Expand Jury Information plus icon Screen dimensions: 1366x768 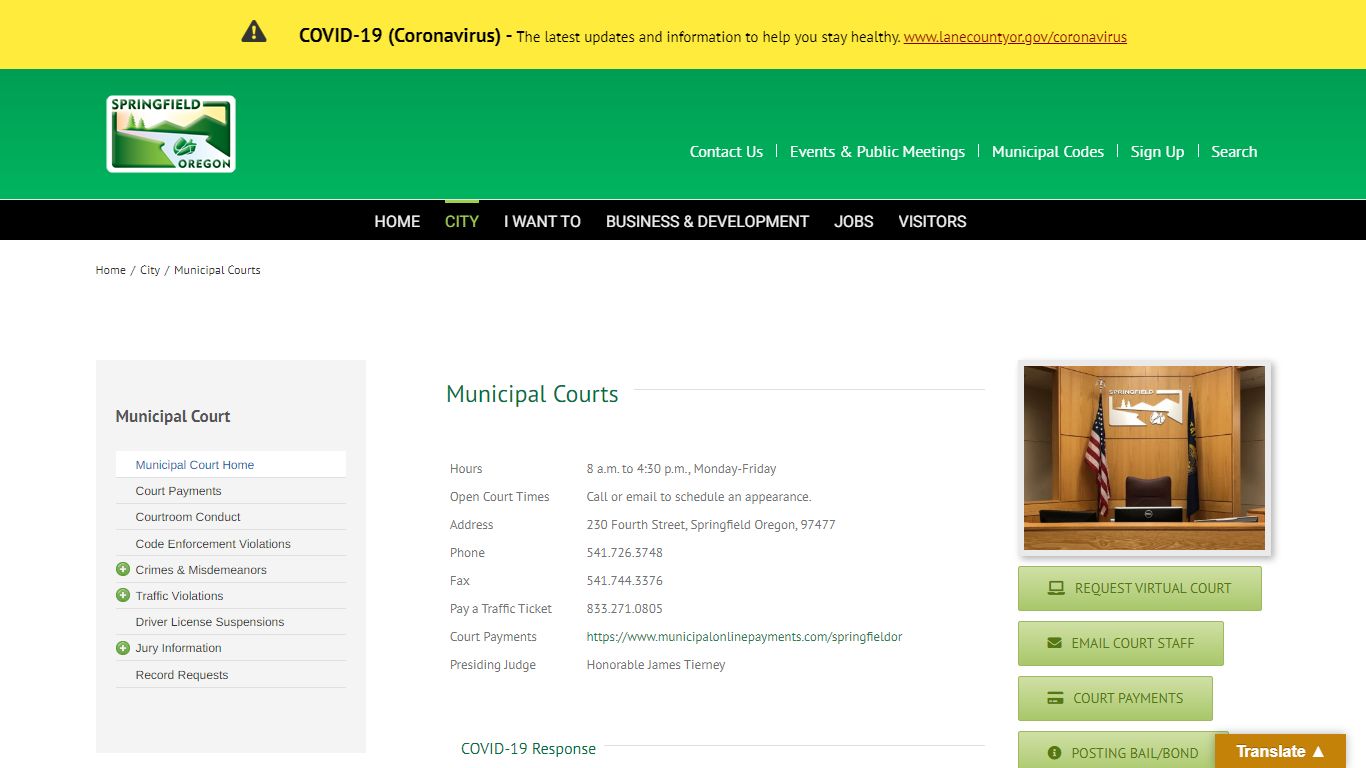(x=123, y=648)
